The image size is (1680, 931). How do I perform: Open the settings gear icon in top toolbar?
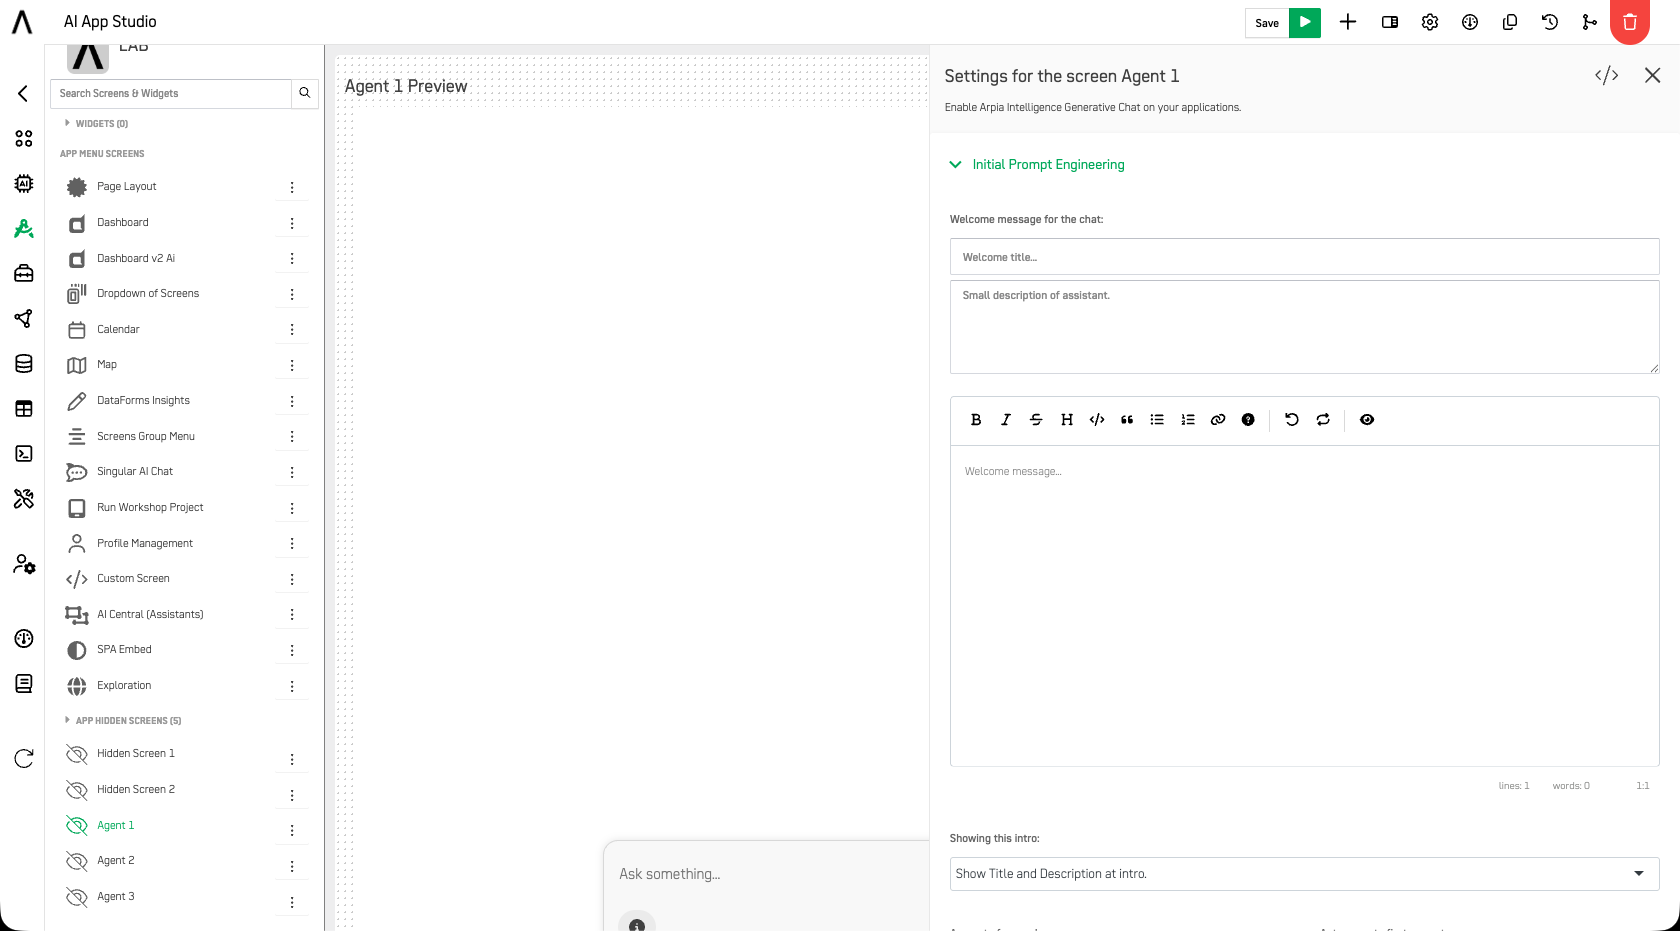point(1430,22)
